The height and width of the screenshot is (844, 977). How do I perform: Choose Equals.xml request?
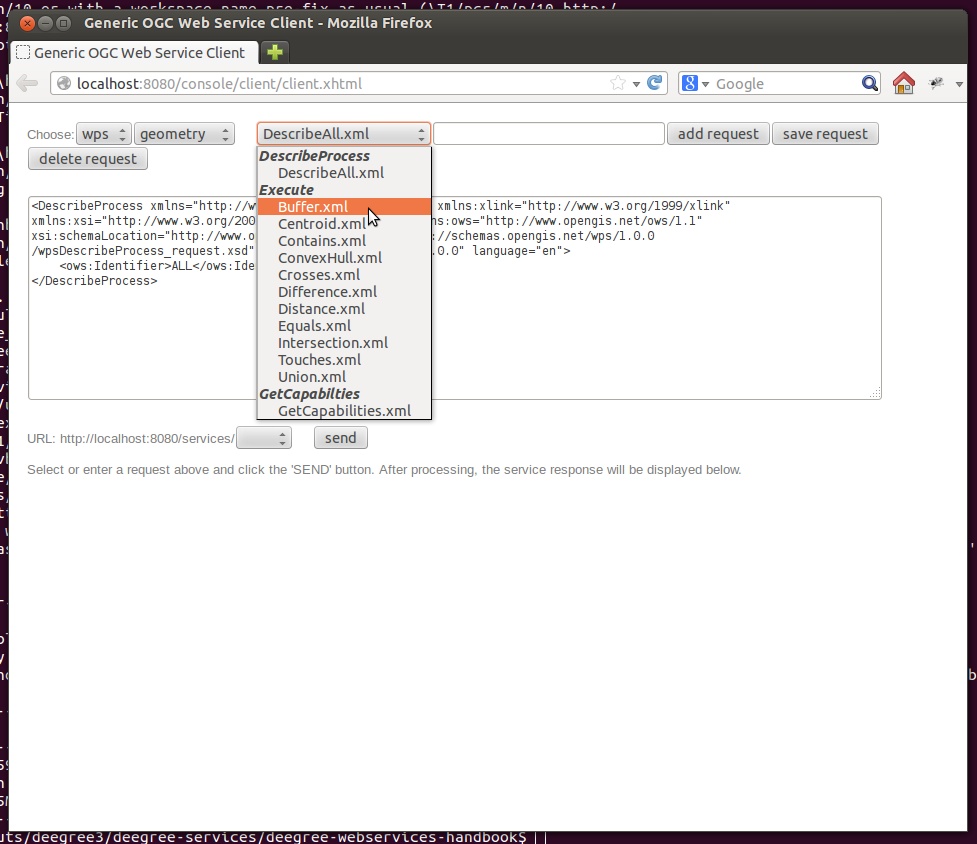(344, 326)
